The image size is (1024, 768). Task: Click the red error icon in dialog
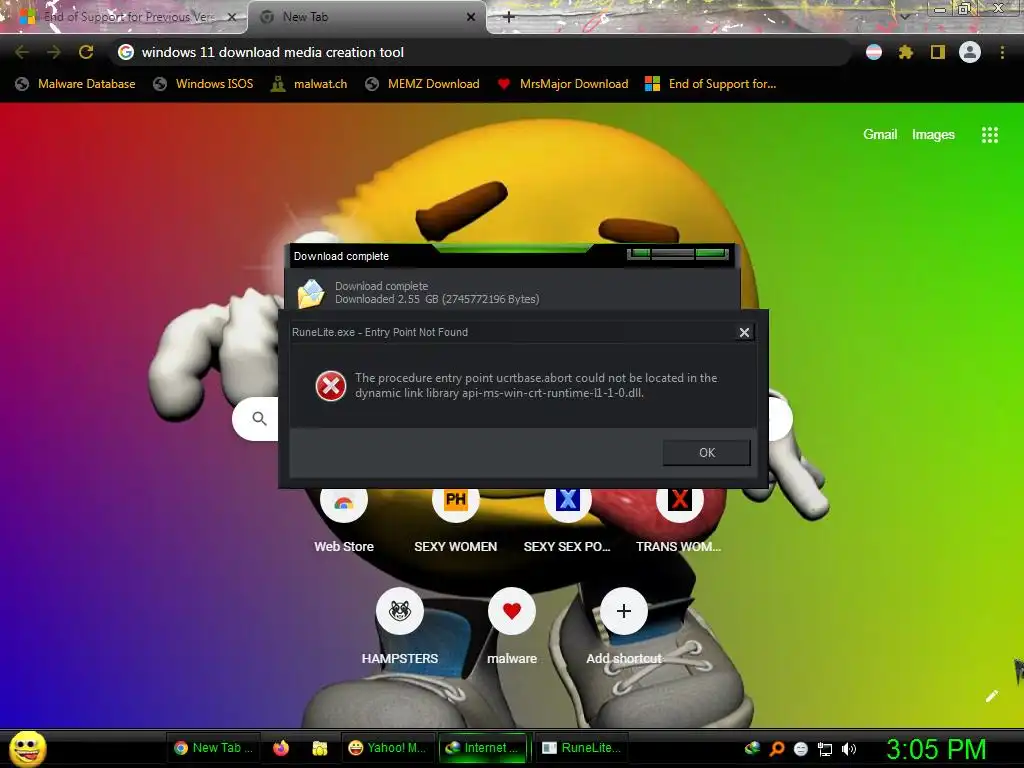pyautogui.click(x=331, y=385)
